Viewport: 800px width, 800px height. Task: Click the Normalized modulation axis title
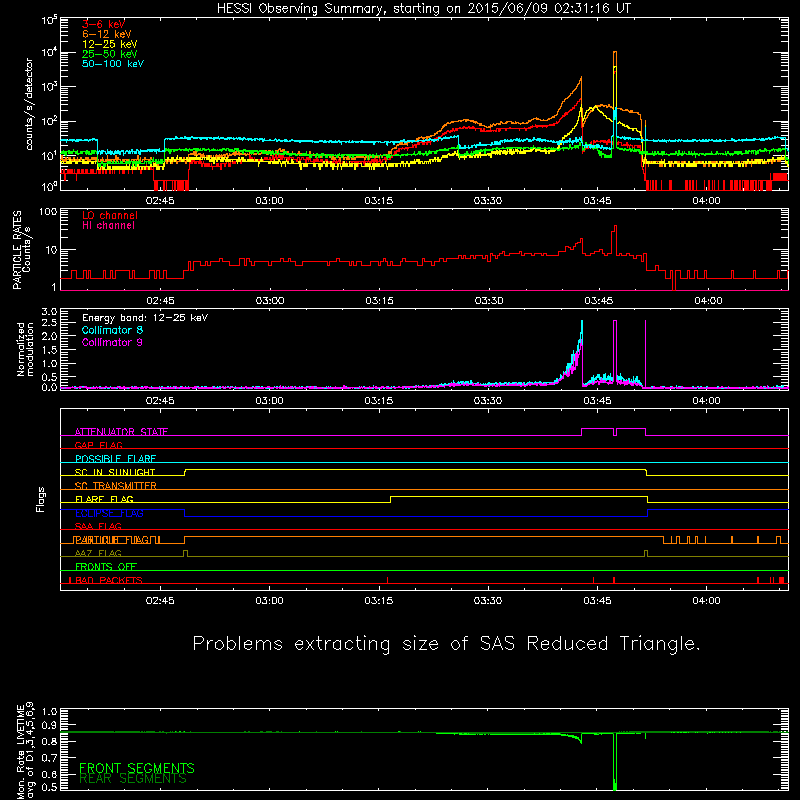(25, 349)
